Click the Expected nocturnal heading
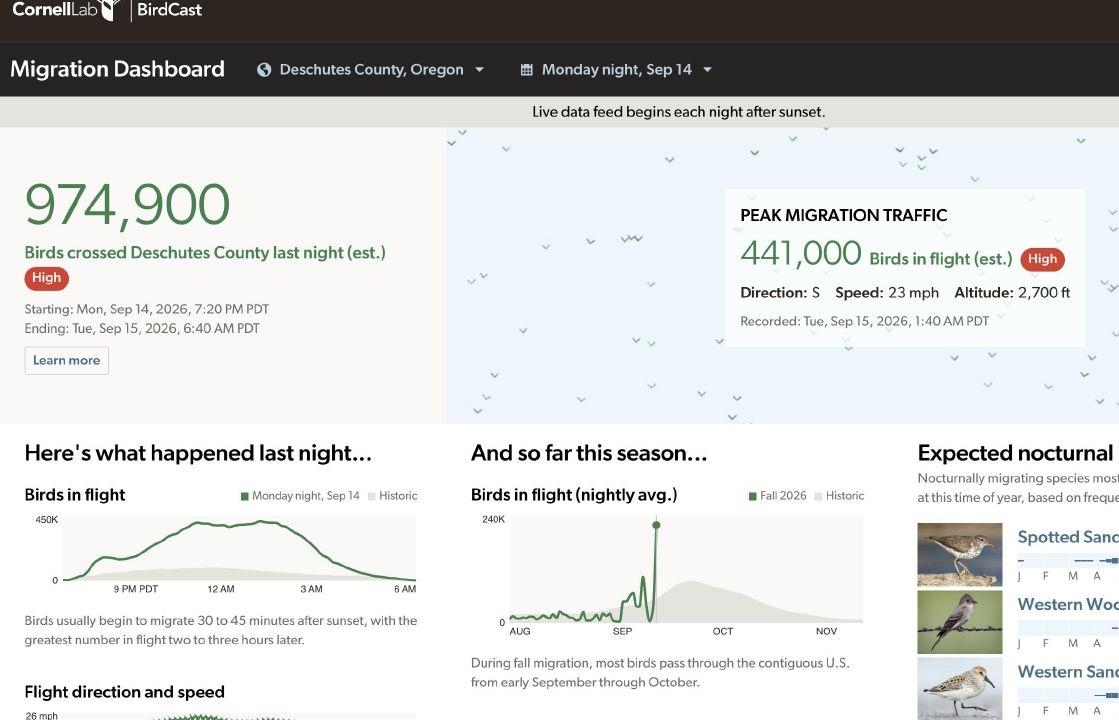Image resolution: width=1119 pixels, height=720 pixels. [x=1018, y=453]
